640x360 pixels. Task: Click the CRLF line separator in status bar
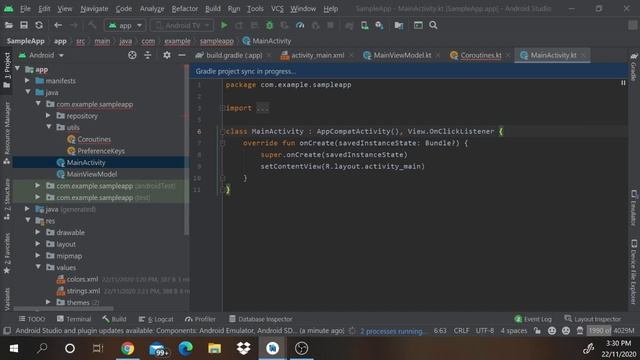462,331
